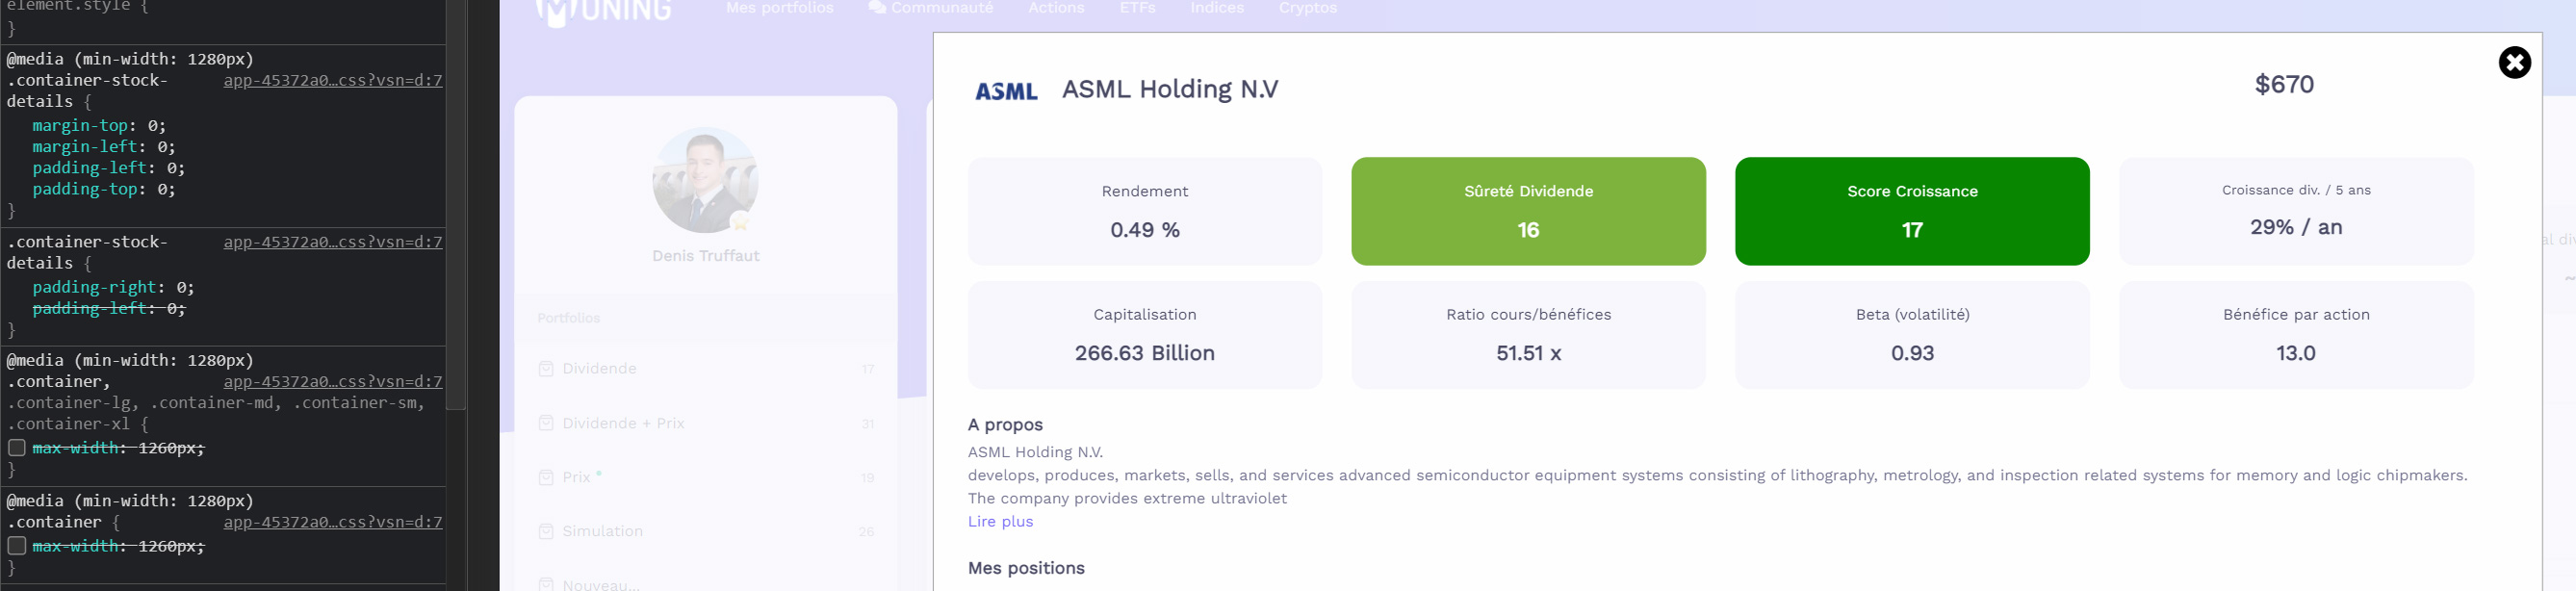Enable max-width checkbox under the .container-xl rule
The width and height of the screenshot is (2576, 591).
point(17,448)
